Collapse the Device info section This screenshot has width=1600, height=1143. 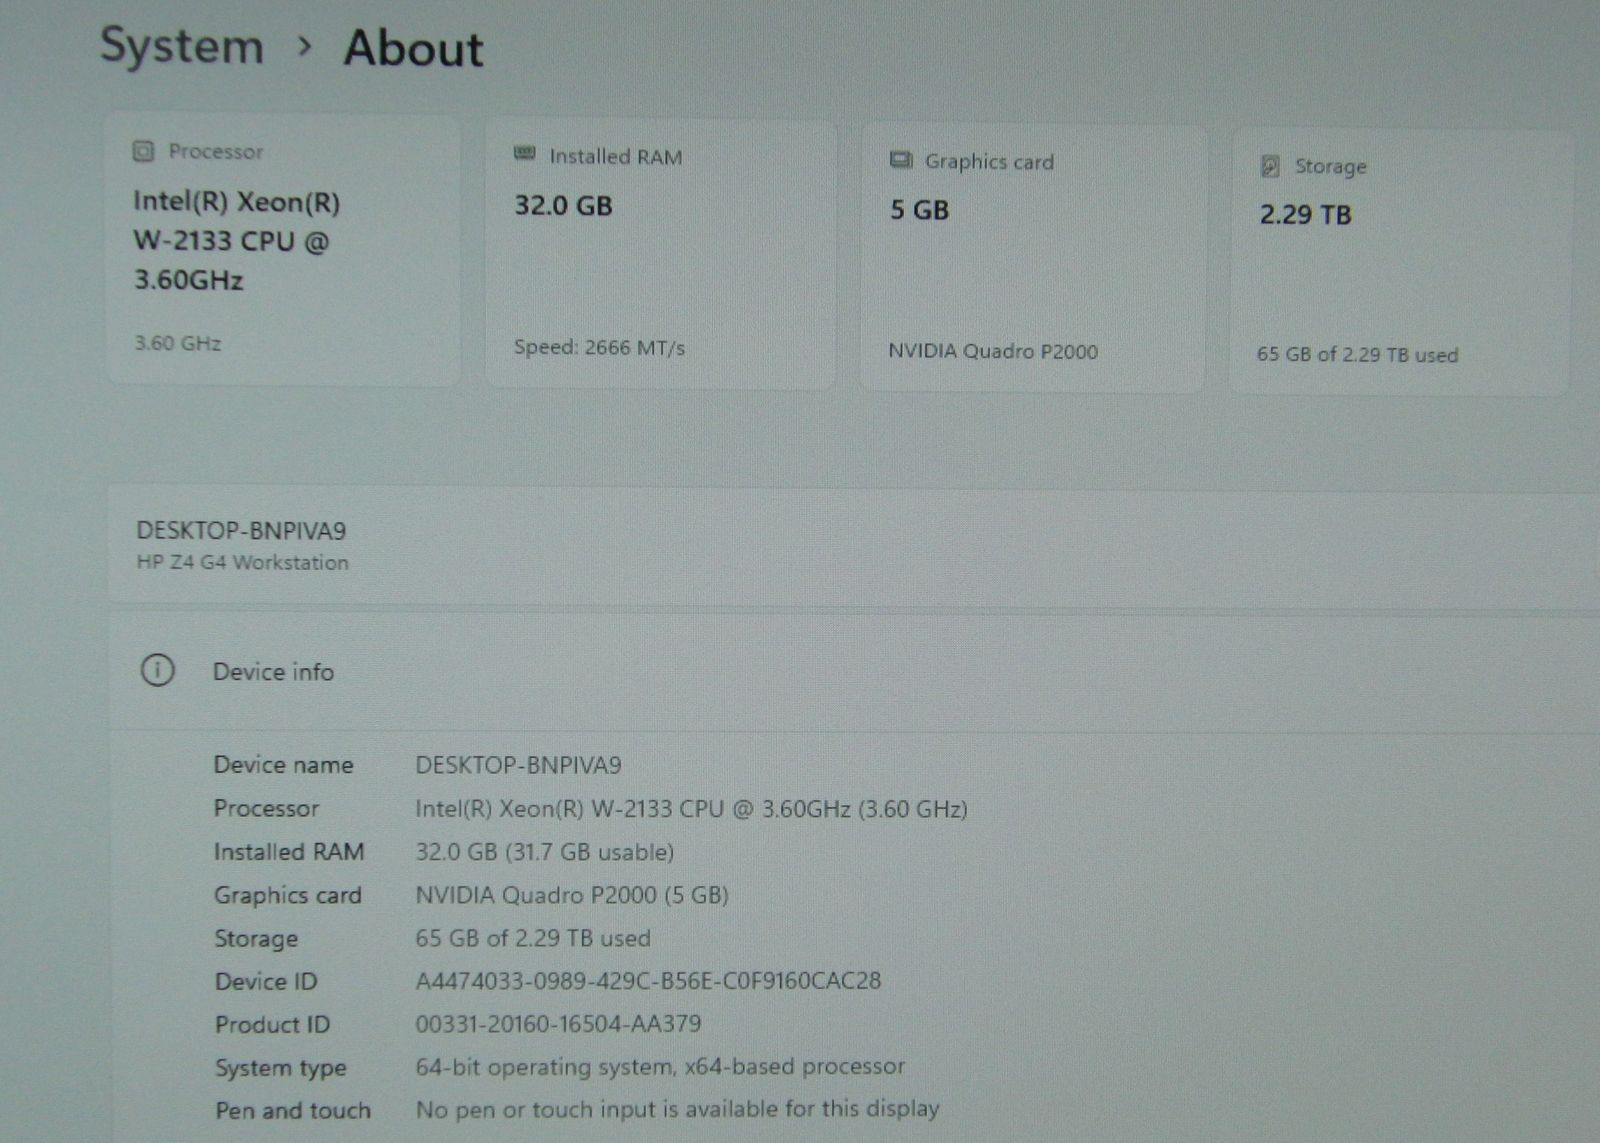[x=273, y=672]
